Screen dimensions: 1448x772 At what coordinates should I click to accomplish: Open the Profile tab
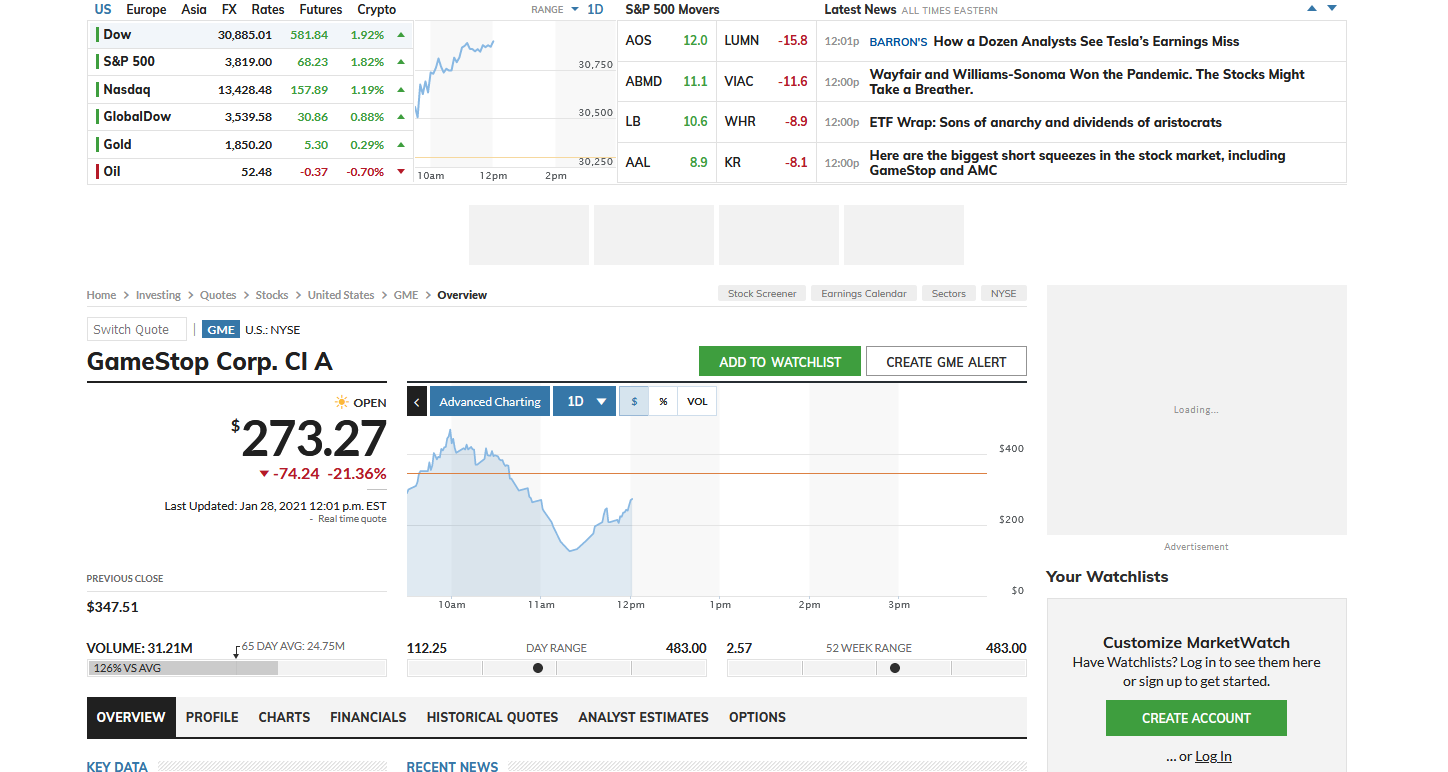(x=212, y=717)
